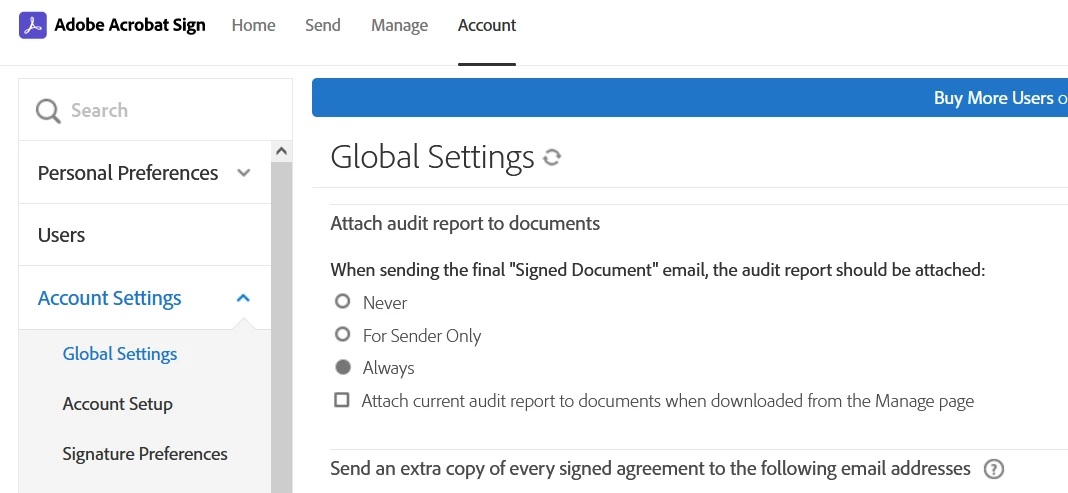Screen dimensions: 1068x493
Task: Collapse the Account Settings section
Action: 243,298
